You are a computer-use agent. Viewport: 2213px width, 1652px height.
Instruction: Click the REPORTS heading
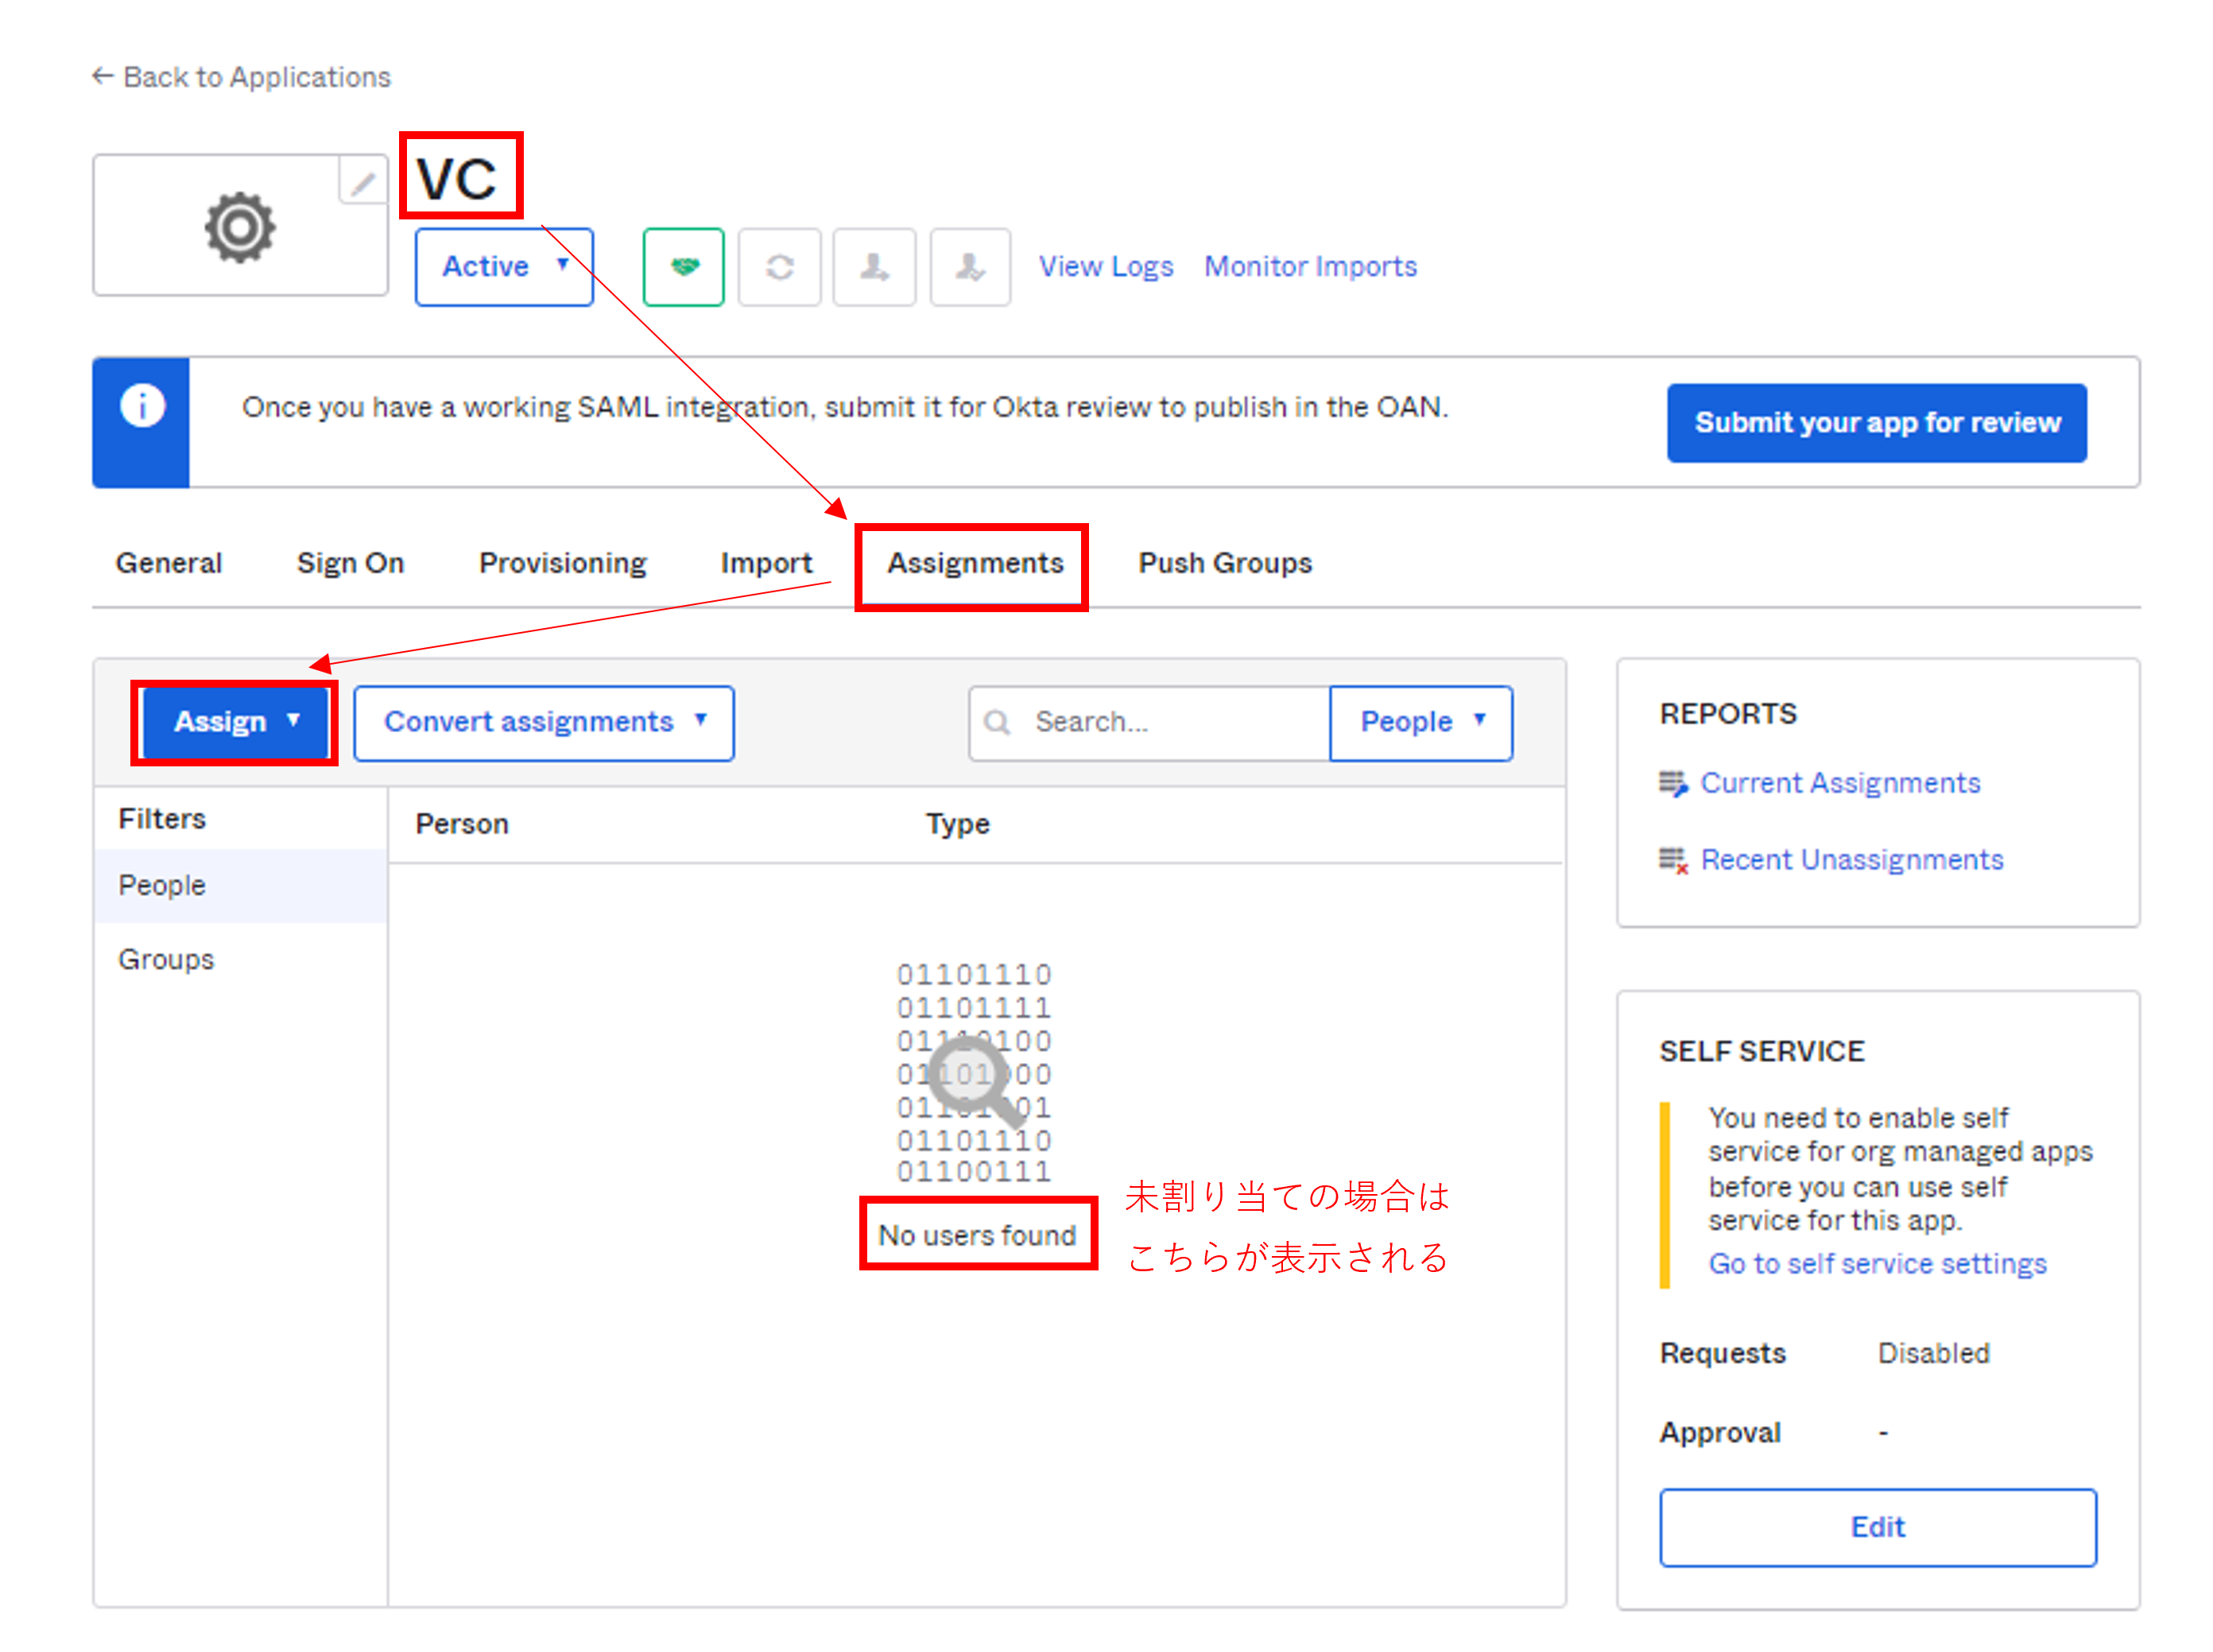pos(1728,714)
